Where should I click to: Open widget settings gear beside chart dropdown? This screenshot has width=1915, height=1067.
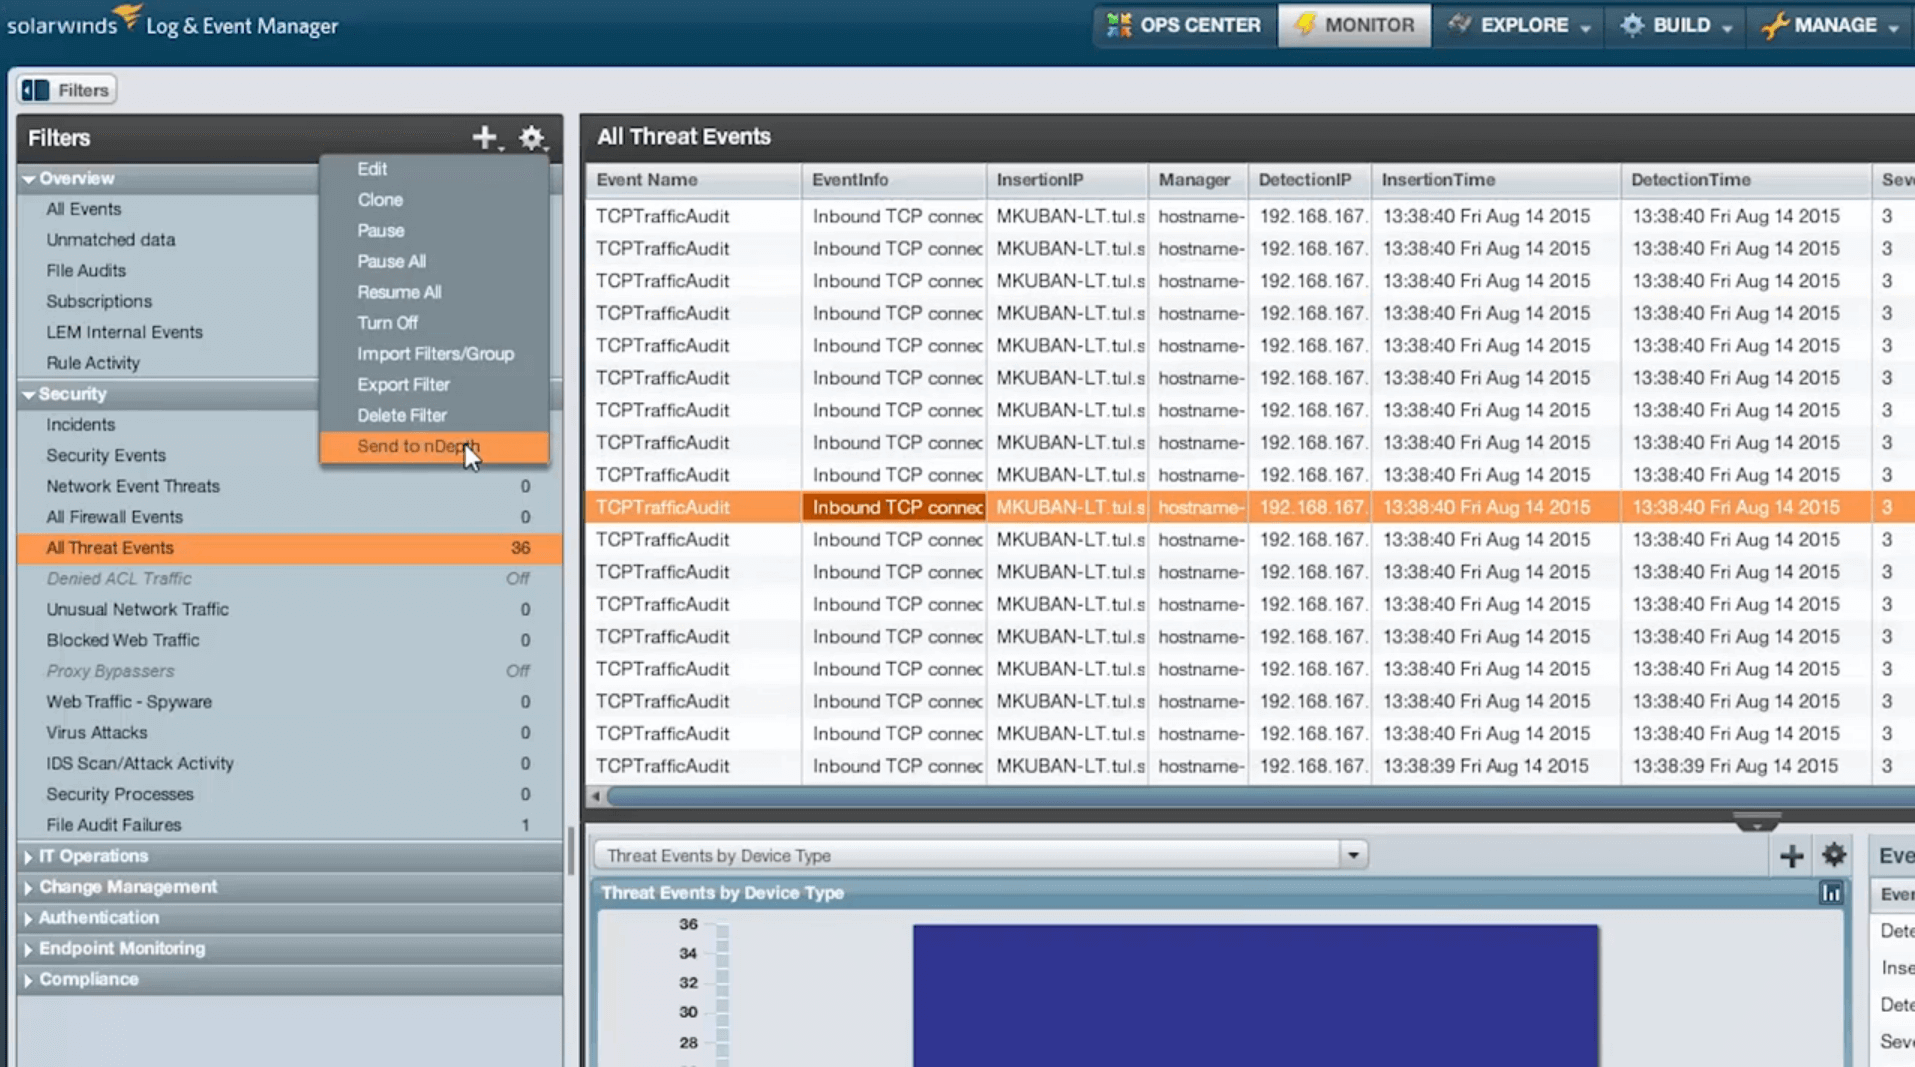pyautogui.click(x=1833, y=856)
